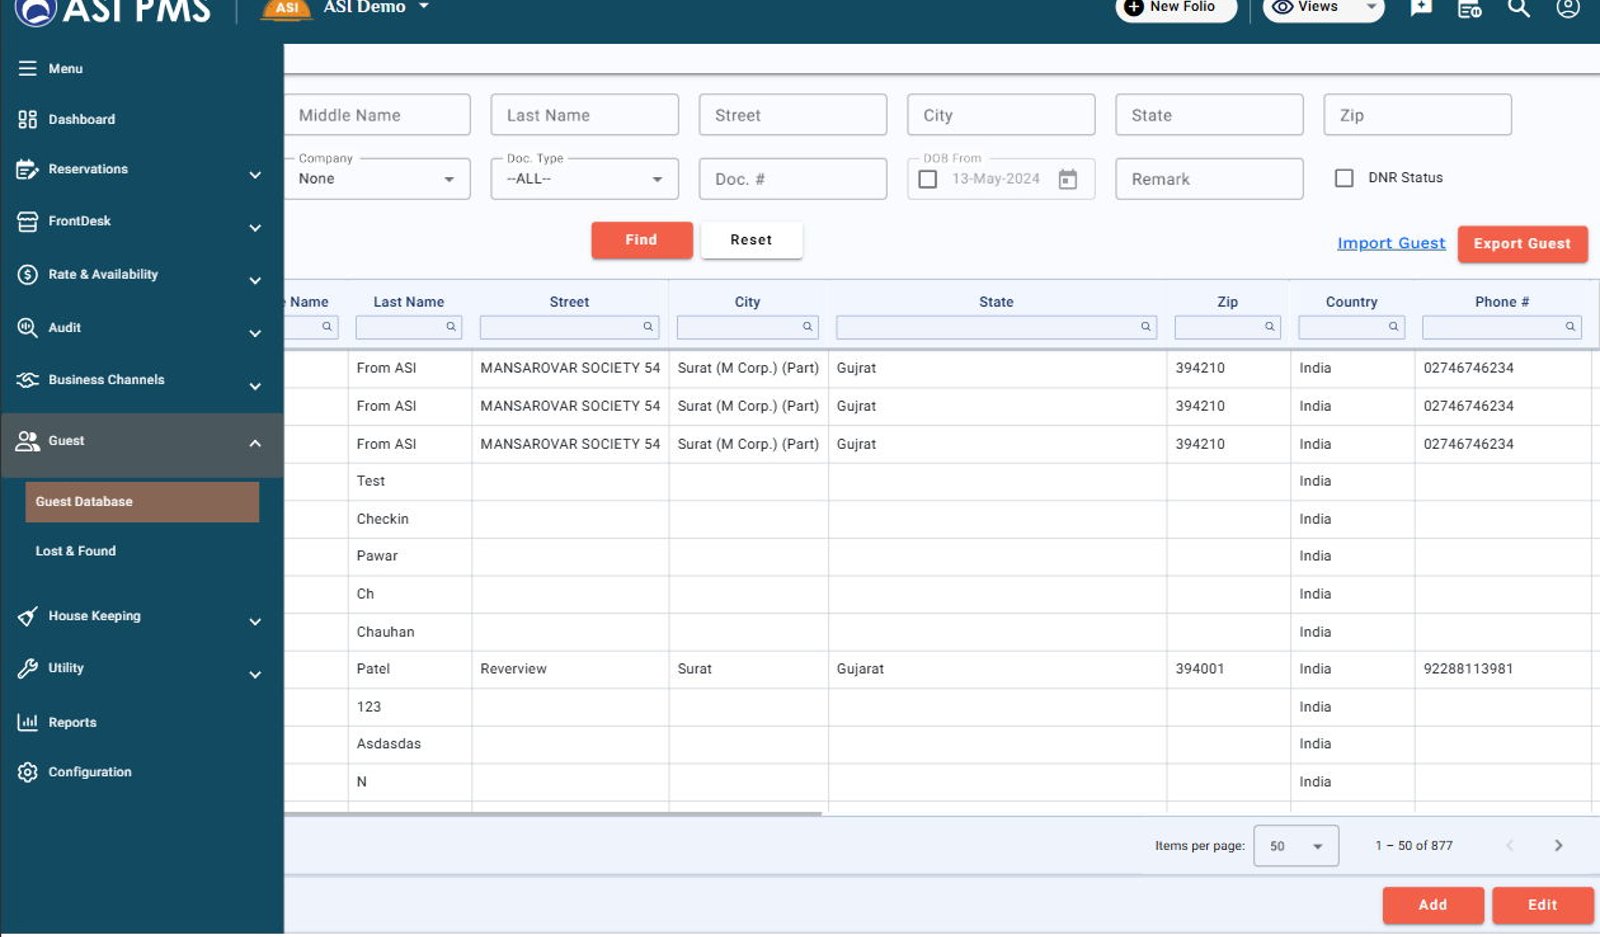The image size is (1600, 937).
Task: Click the Utility wrench icon
Action: (x=28, y=668)
